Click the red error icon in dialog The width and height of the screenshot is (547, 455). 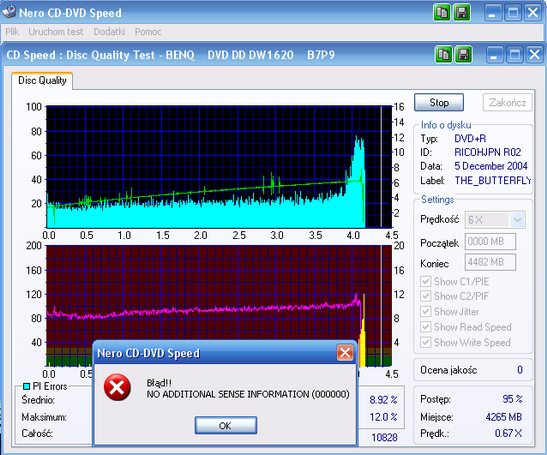(117, 387)
